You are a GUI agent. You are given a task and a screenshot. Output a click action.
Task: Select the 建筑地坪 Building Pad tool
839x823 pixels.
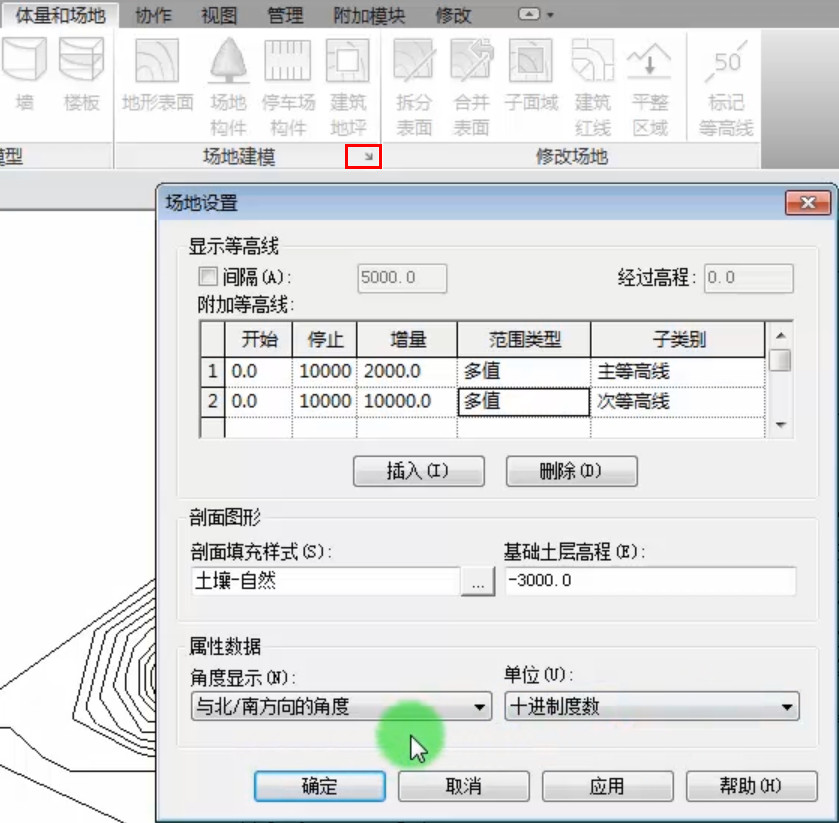click(x=348, y=86)
